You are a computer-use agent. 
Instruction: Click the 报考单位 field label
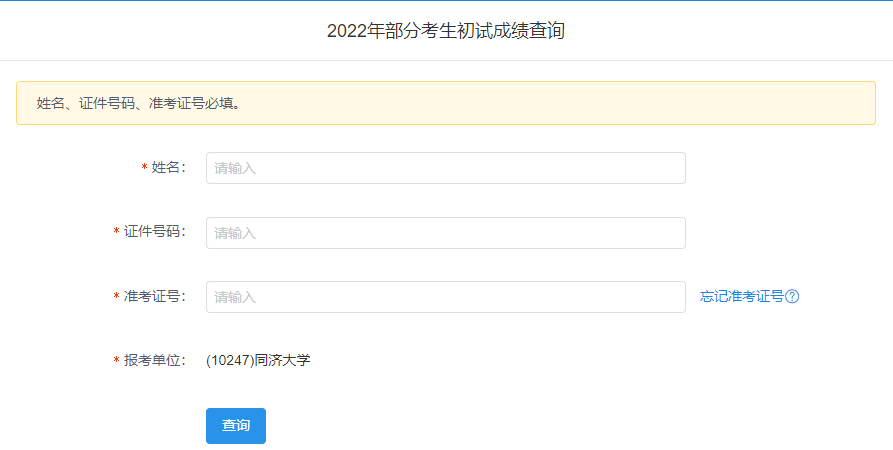(154, 360)
